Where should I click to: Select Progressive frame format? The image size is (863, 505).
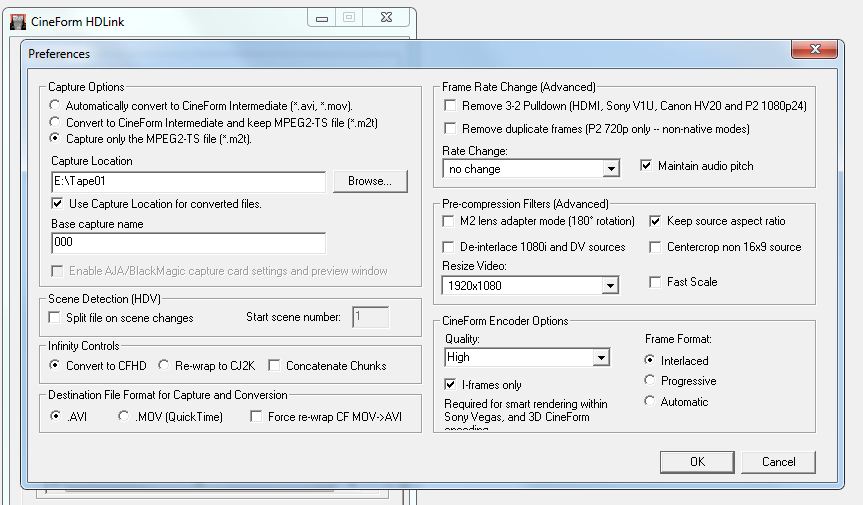[x=649, y=380]
